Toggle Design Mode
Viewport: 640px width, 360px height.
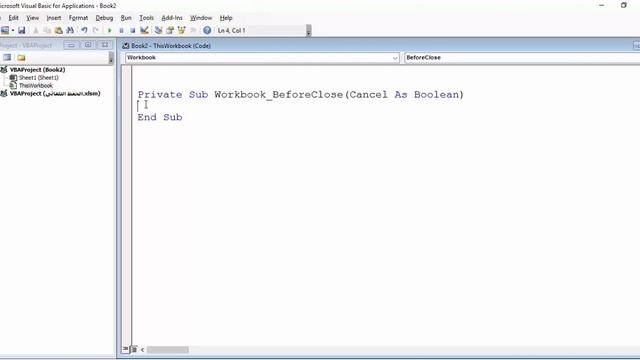click(144, 30)
